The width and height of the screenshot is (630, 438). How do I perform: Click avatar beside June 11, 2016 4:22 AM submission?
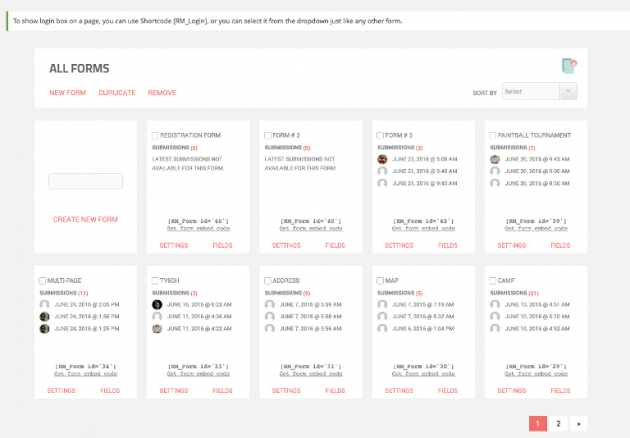pyautogui.click(x=157, y=329)
